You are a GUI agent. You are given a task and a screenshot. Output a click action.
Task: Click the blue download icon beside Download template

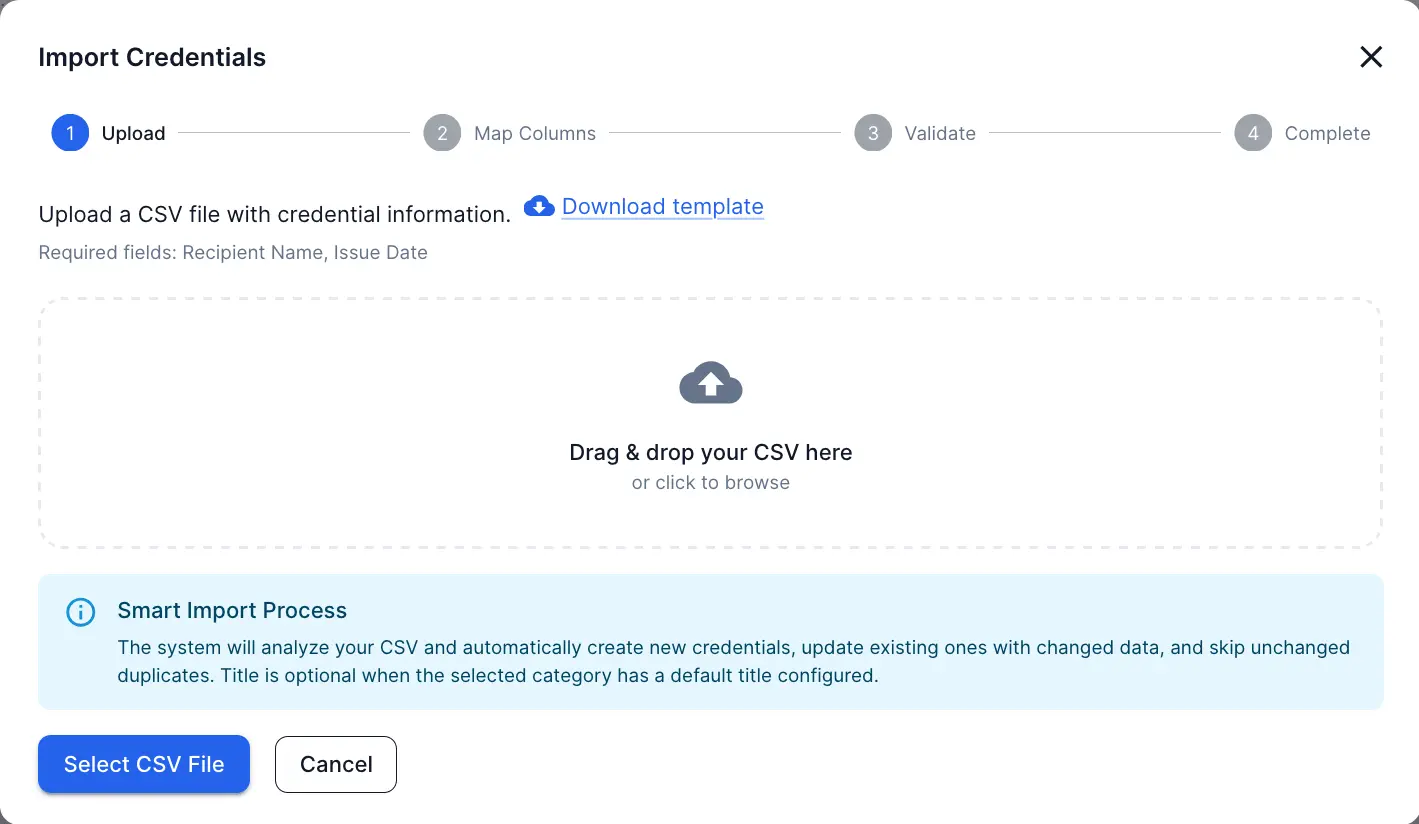[539, 206]
